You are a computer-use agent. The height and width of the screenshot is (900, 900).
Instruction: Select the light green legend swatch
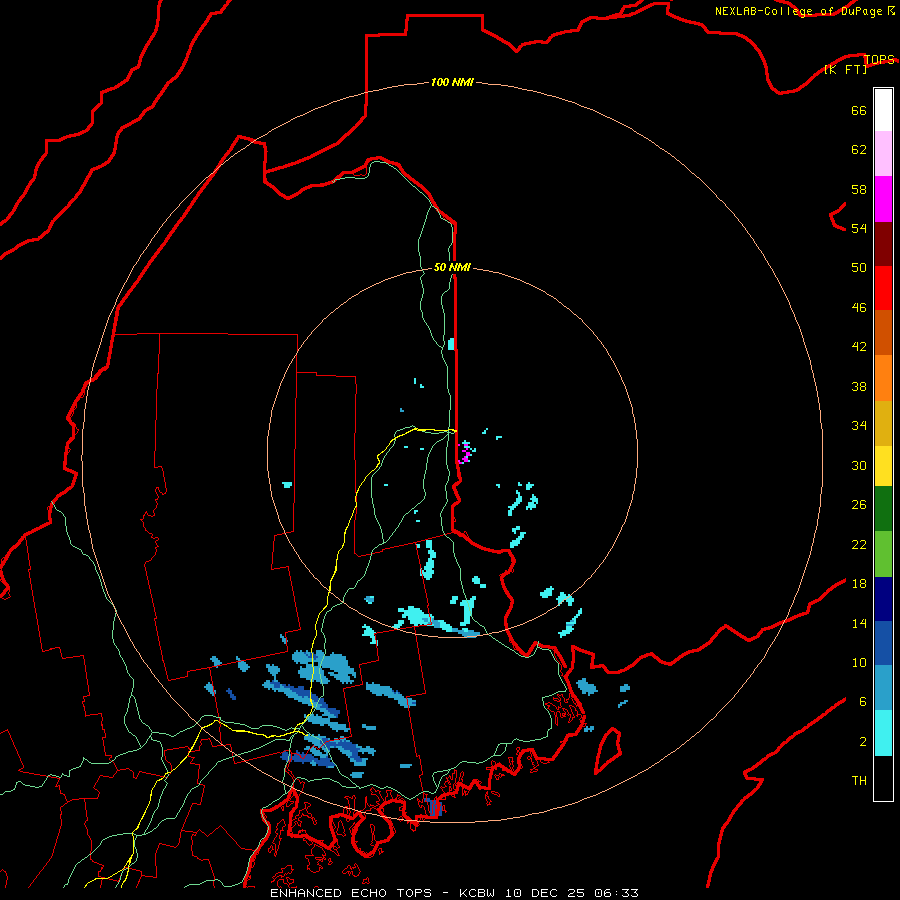[883, 554]
